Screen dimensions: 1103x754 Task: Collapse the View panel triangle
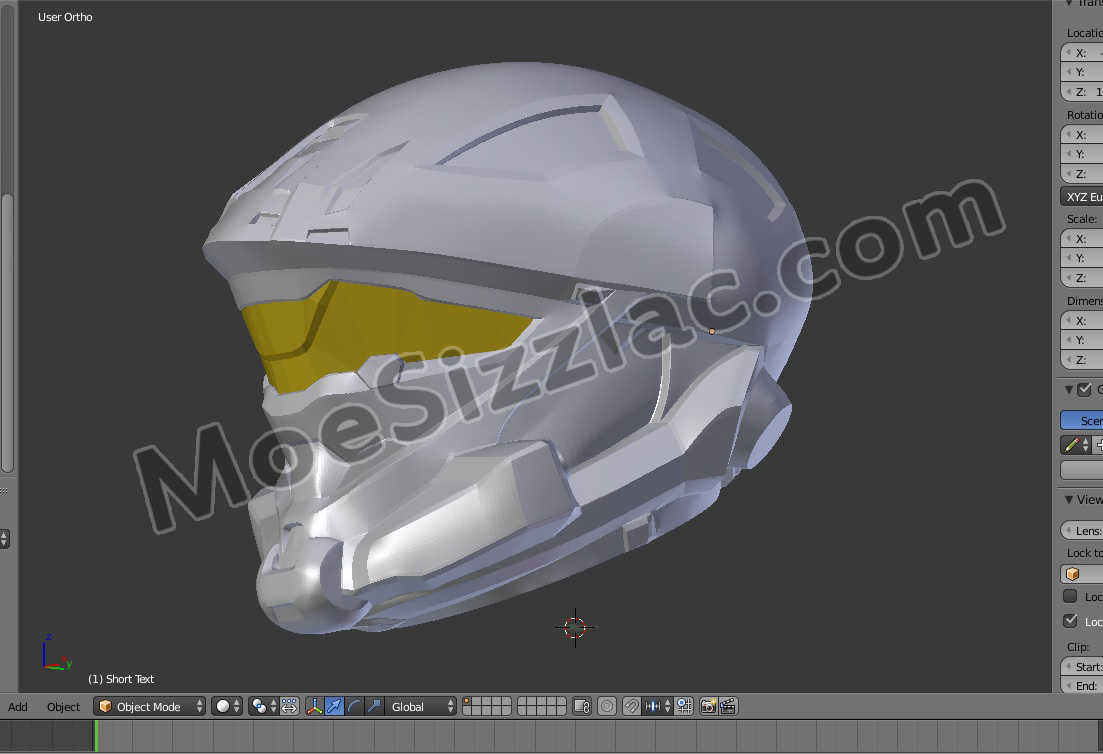[x=1069, y=499]
